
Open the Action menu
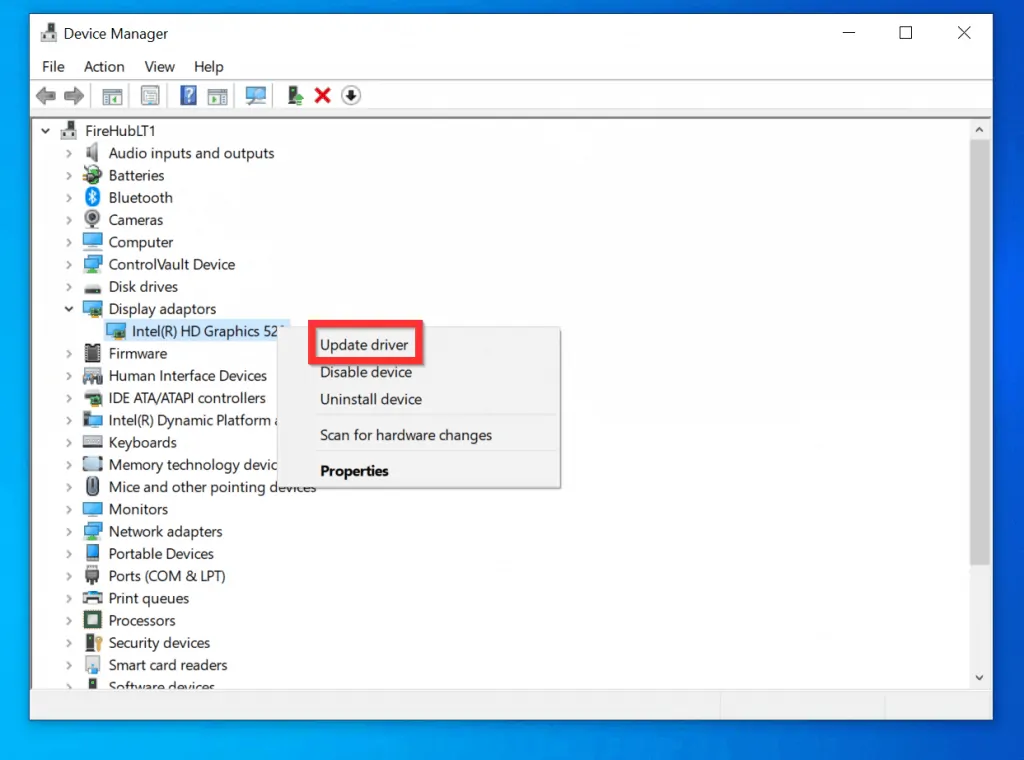(x=104, y=66)
